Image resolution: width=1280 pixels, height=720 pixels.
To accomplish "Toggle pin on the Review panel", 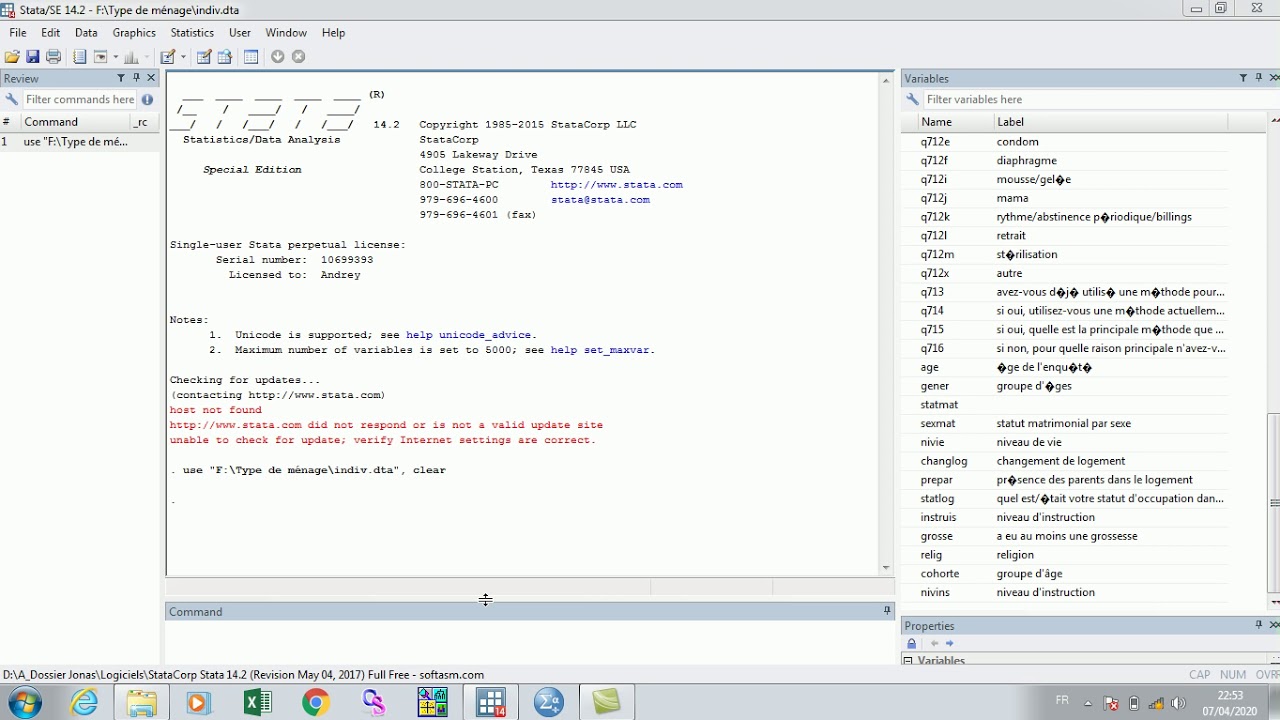I will 136,78.
